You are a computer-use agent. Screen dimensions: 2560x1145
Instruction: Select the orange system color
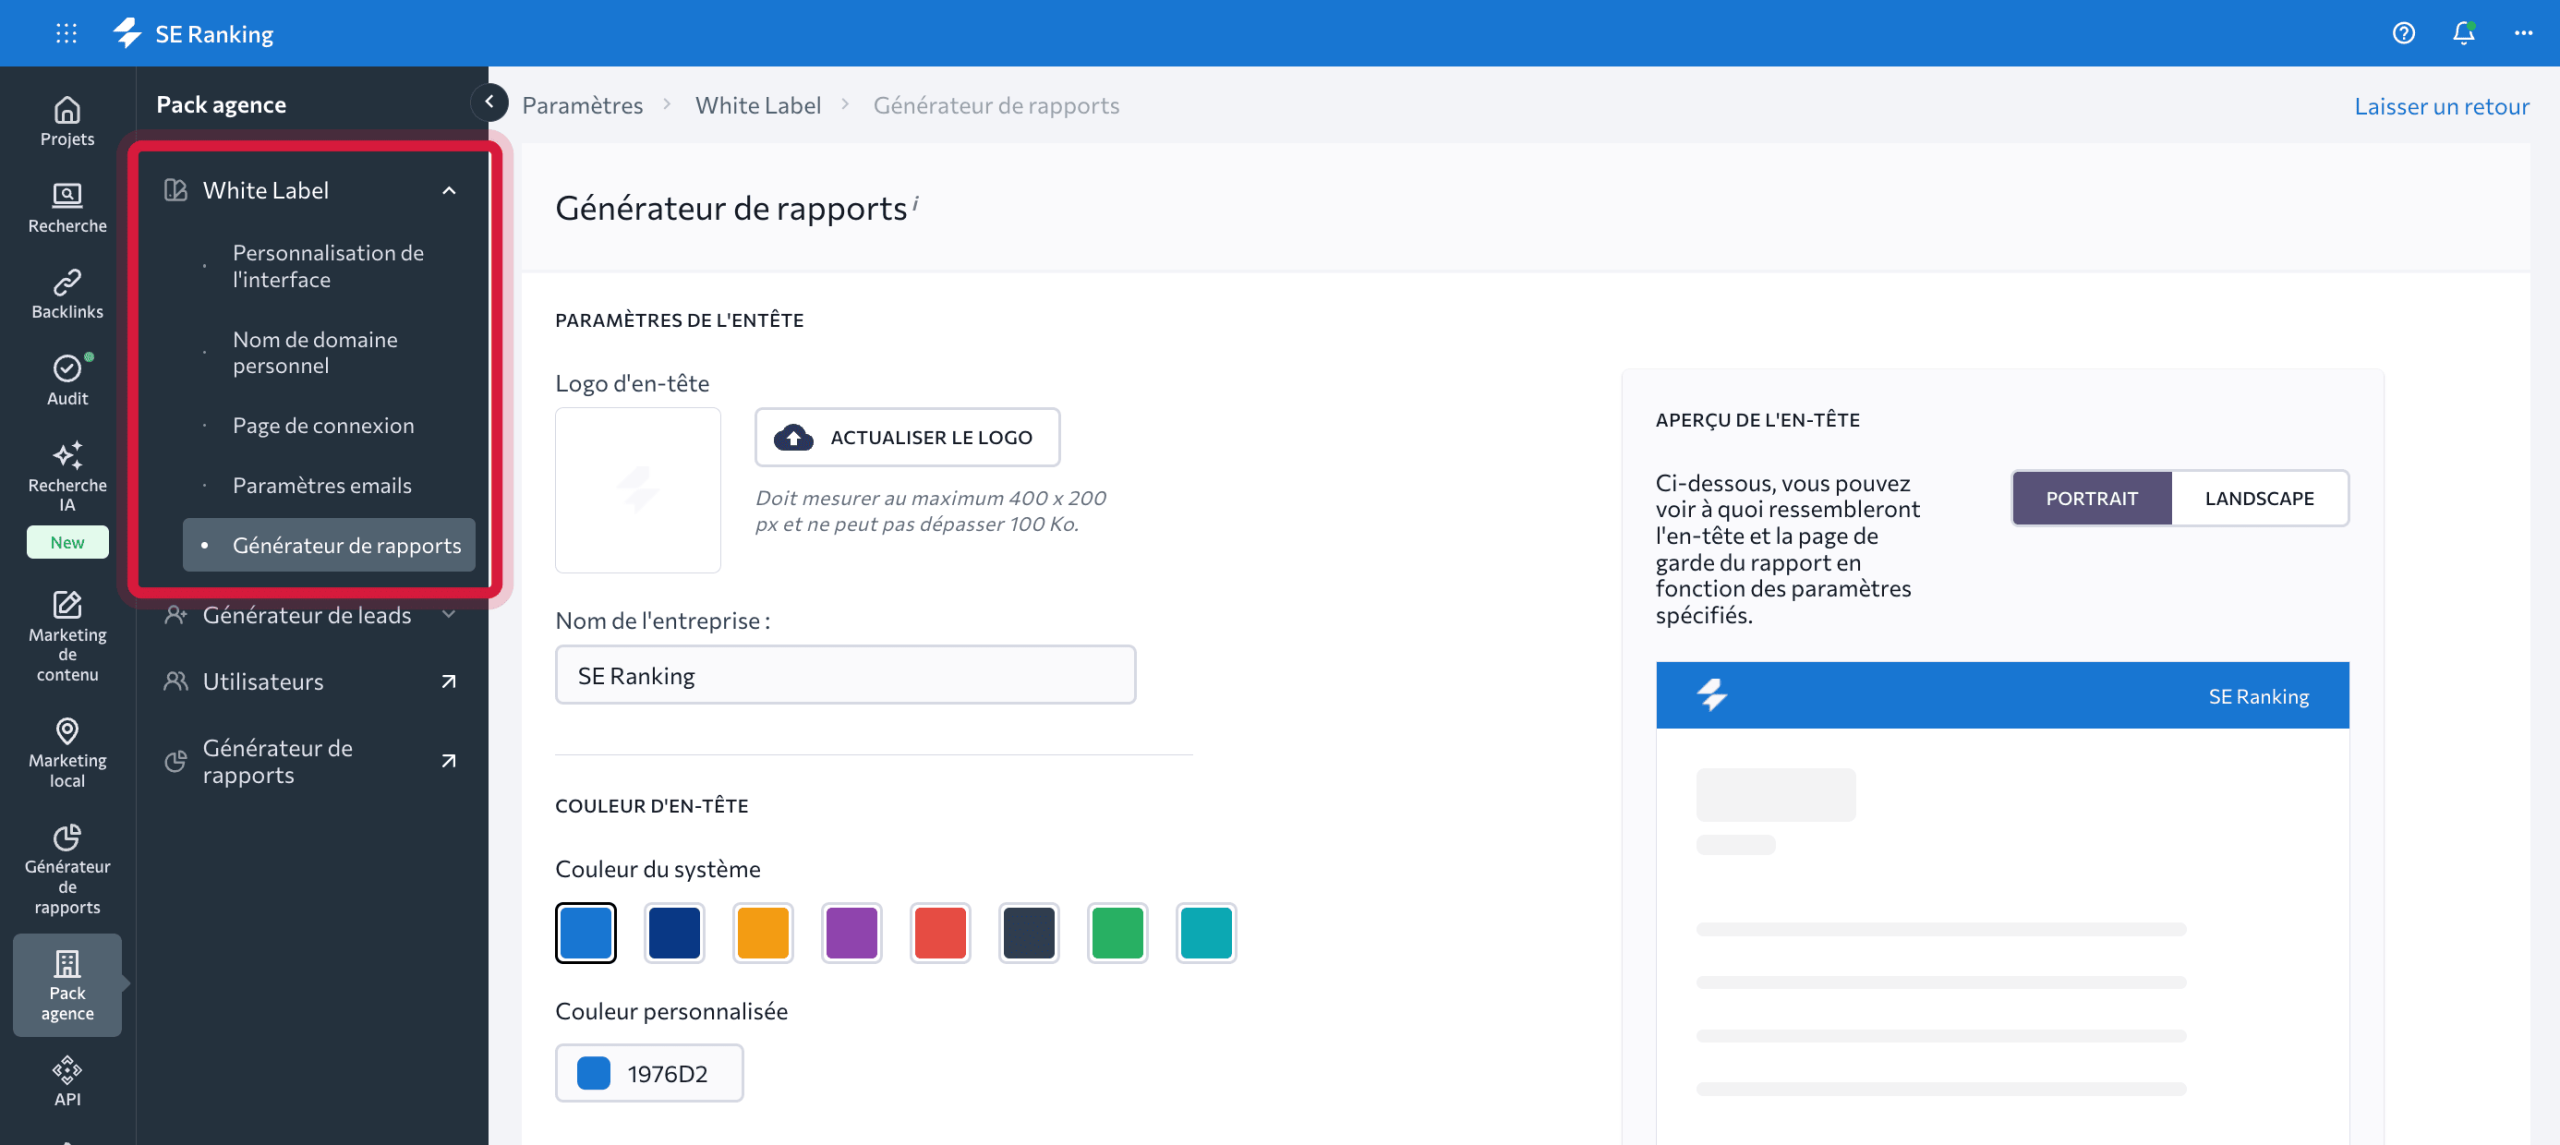point(763,932)
